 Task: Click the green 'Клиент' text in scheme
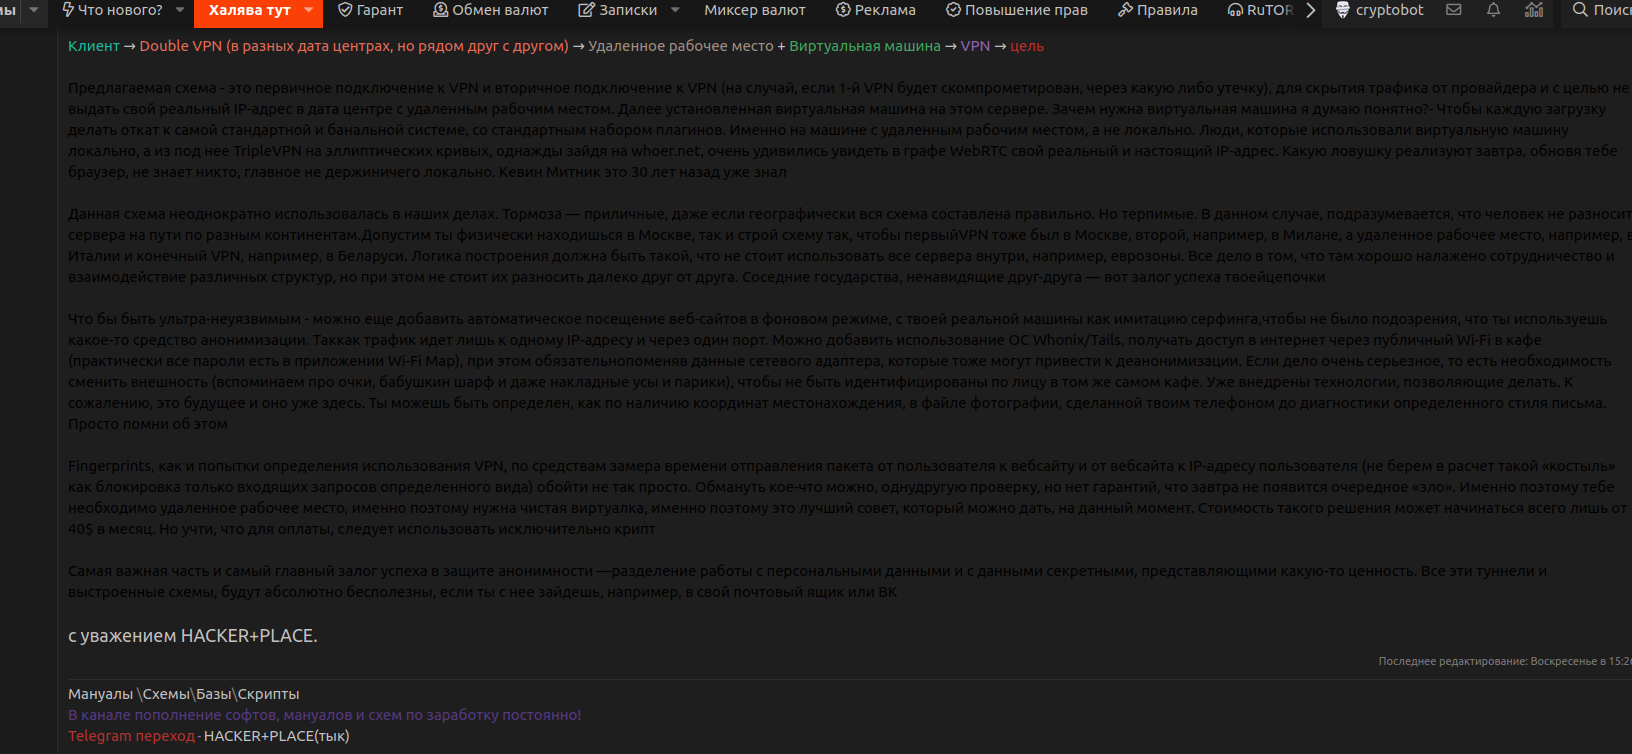coord(94,46)
